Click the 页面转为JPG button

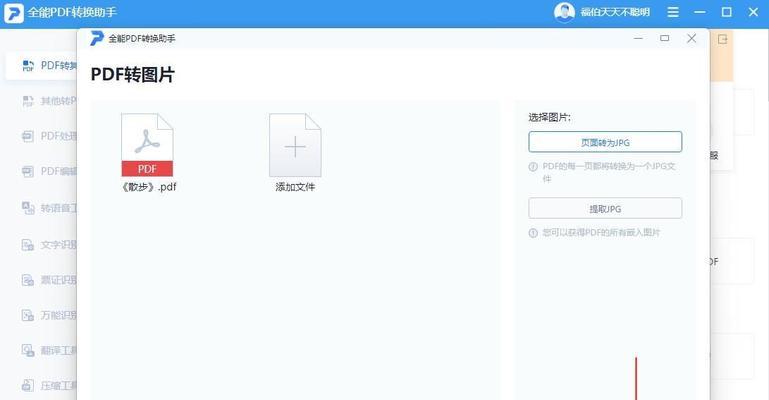(x=605, y=142)
